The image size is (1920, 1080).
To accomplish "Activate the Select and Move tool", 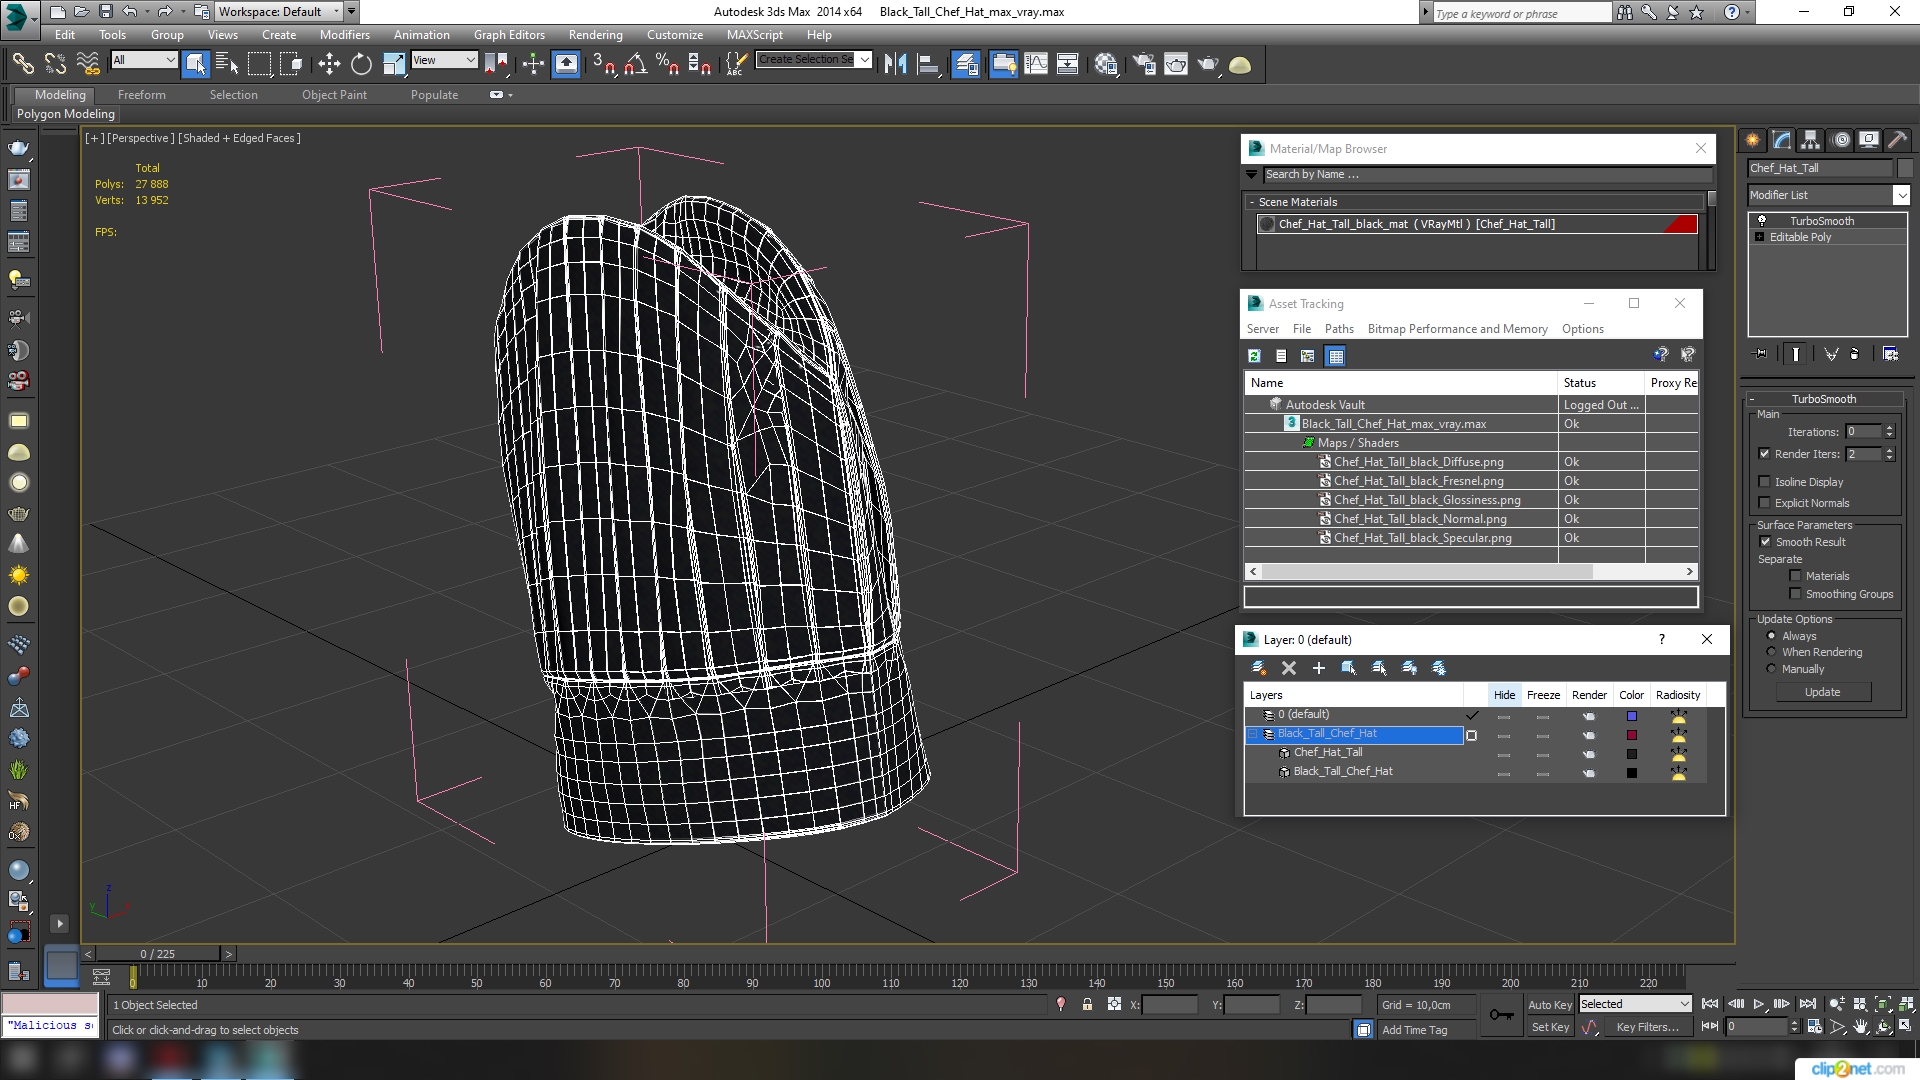I will click(x=329, y=64).
